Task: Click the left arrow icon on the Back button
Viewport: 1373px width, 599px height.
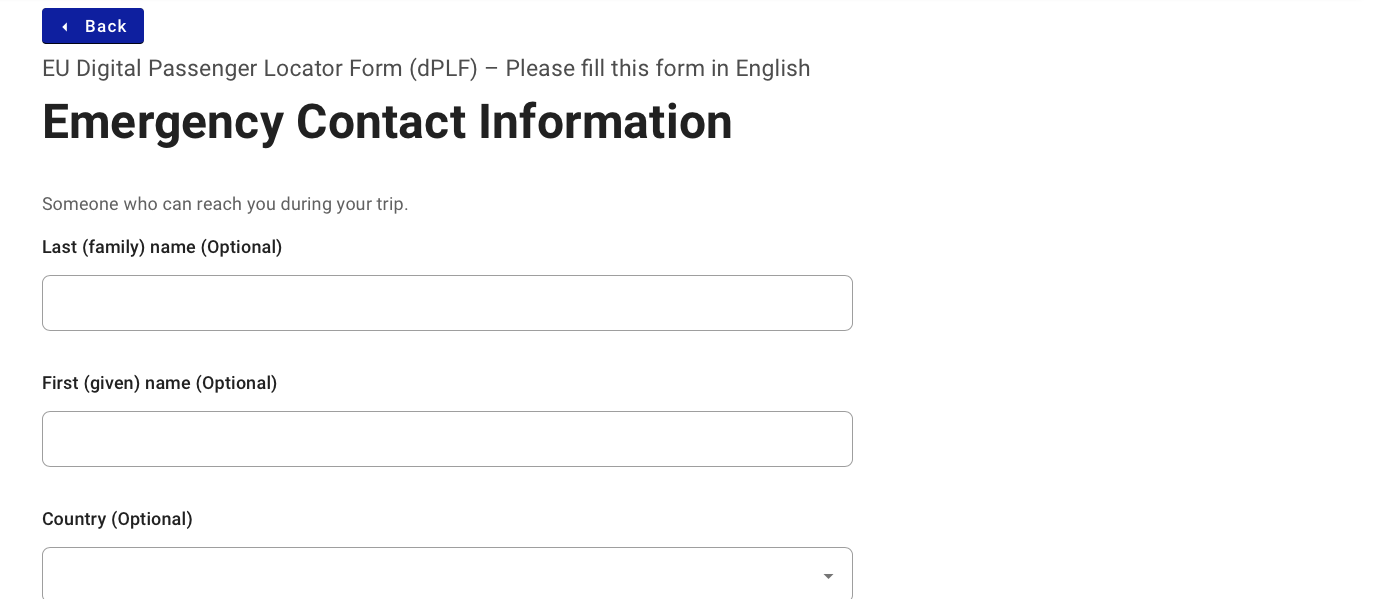Action: 65,26
